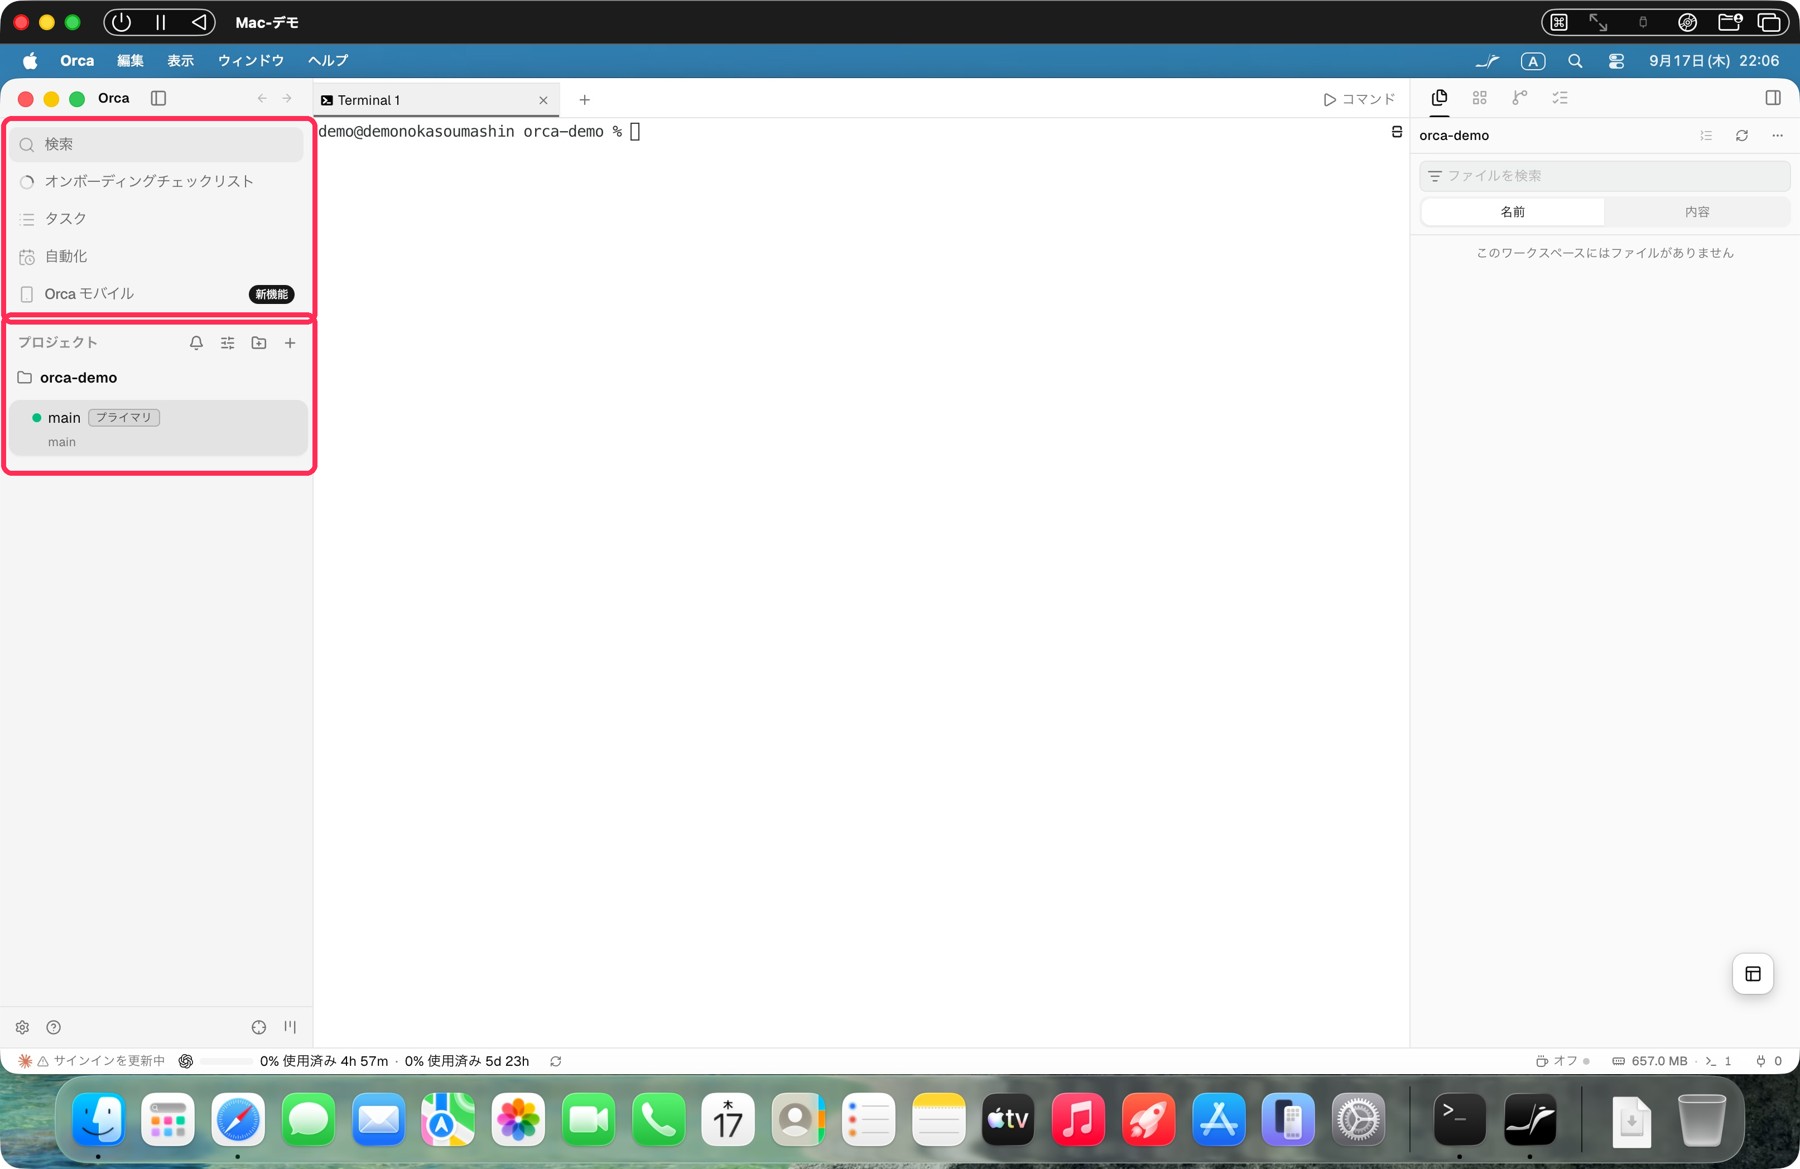The width and height of the screenshot is (1800, 1169).
Task: Open 自動化 in the sidebar
Action: pyautogui.click(x=158, y=256)
